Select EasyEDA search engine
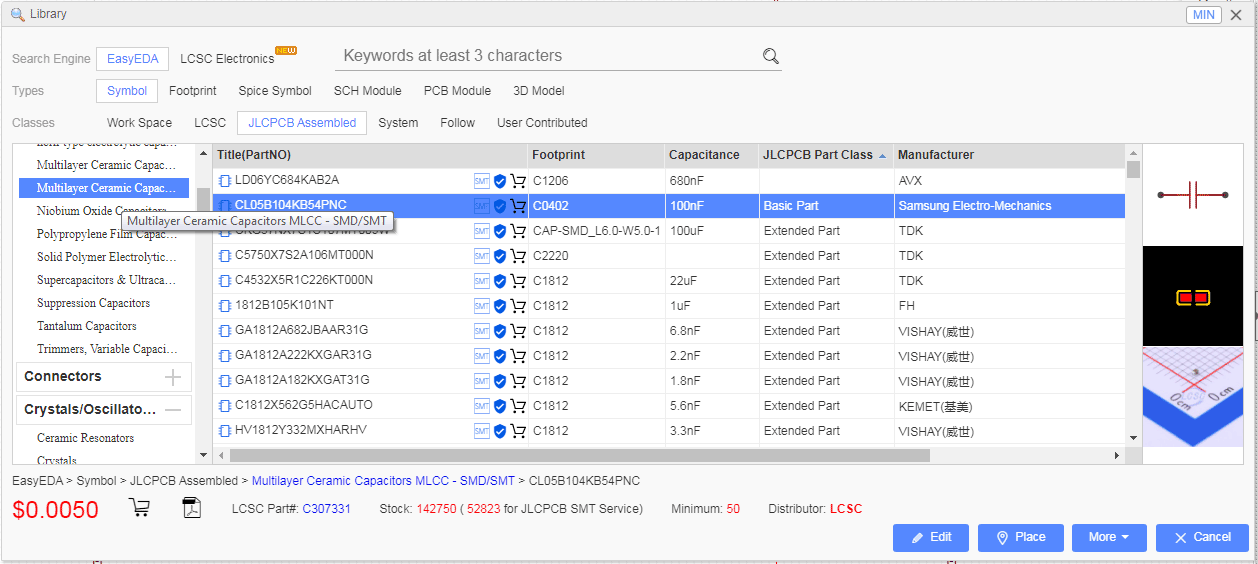The height and width of the screenshot is (564, 1258). (133, 59)
